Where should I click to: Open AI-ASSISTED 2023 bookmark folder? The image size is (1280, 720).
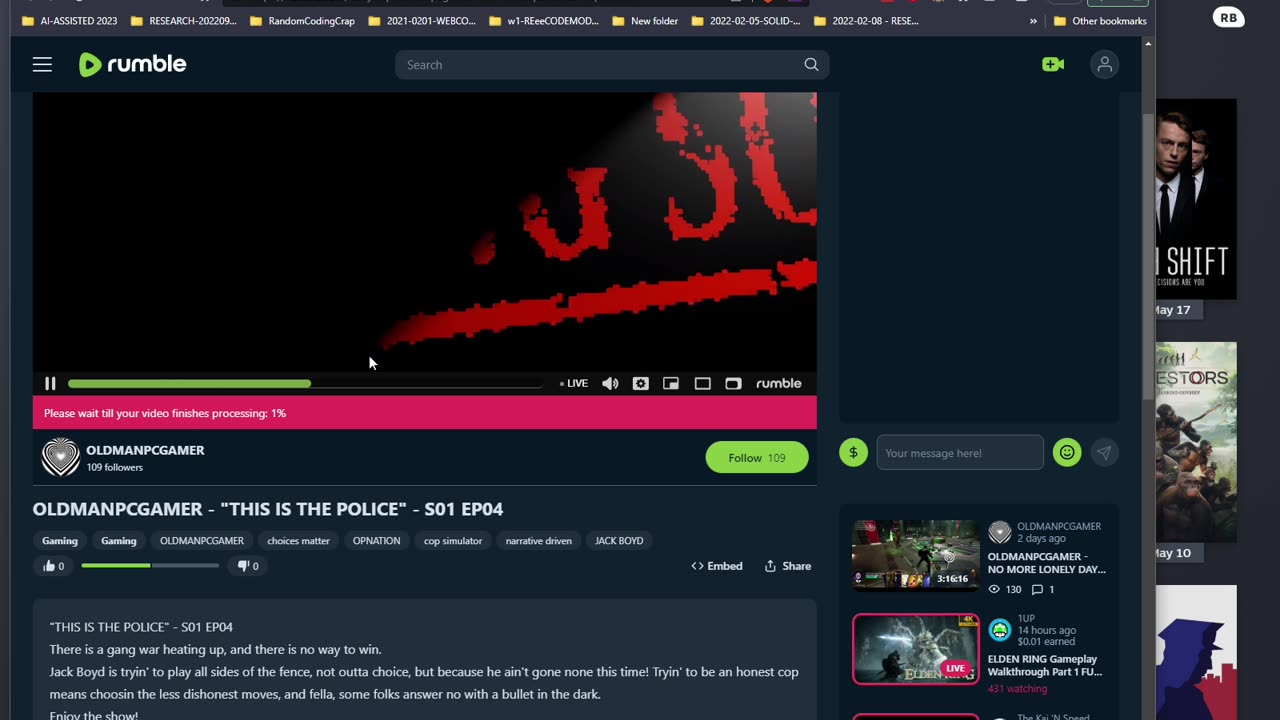tap(69, 21)
